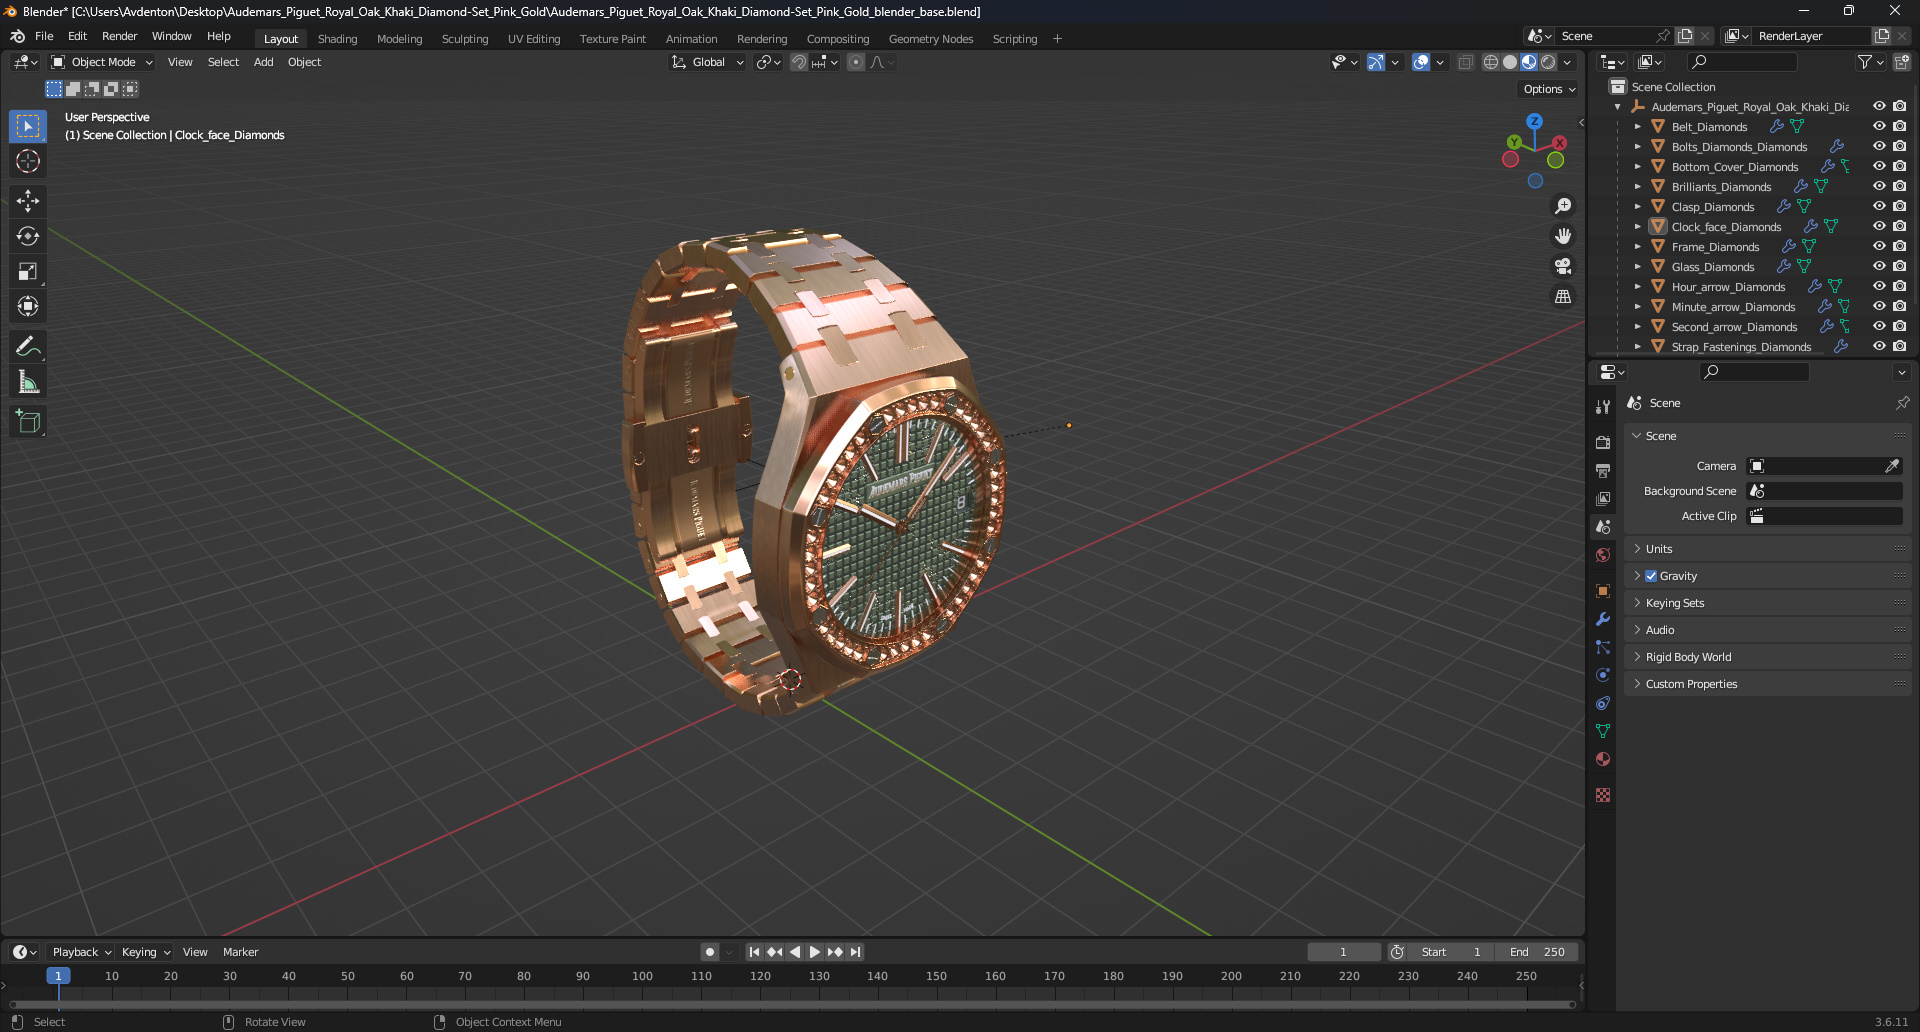Select the Scale tool
The width and height of the screenshot is (1920, 1032).
click(28, 271)
